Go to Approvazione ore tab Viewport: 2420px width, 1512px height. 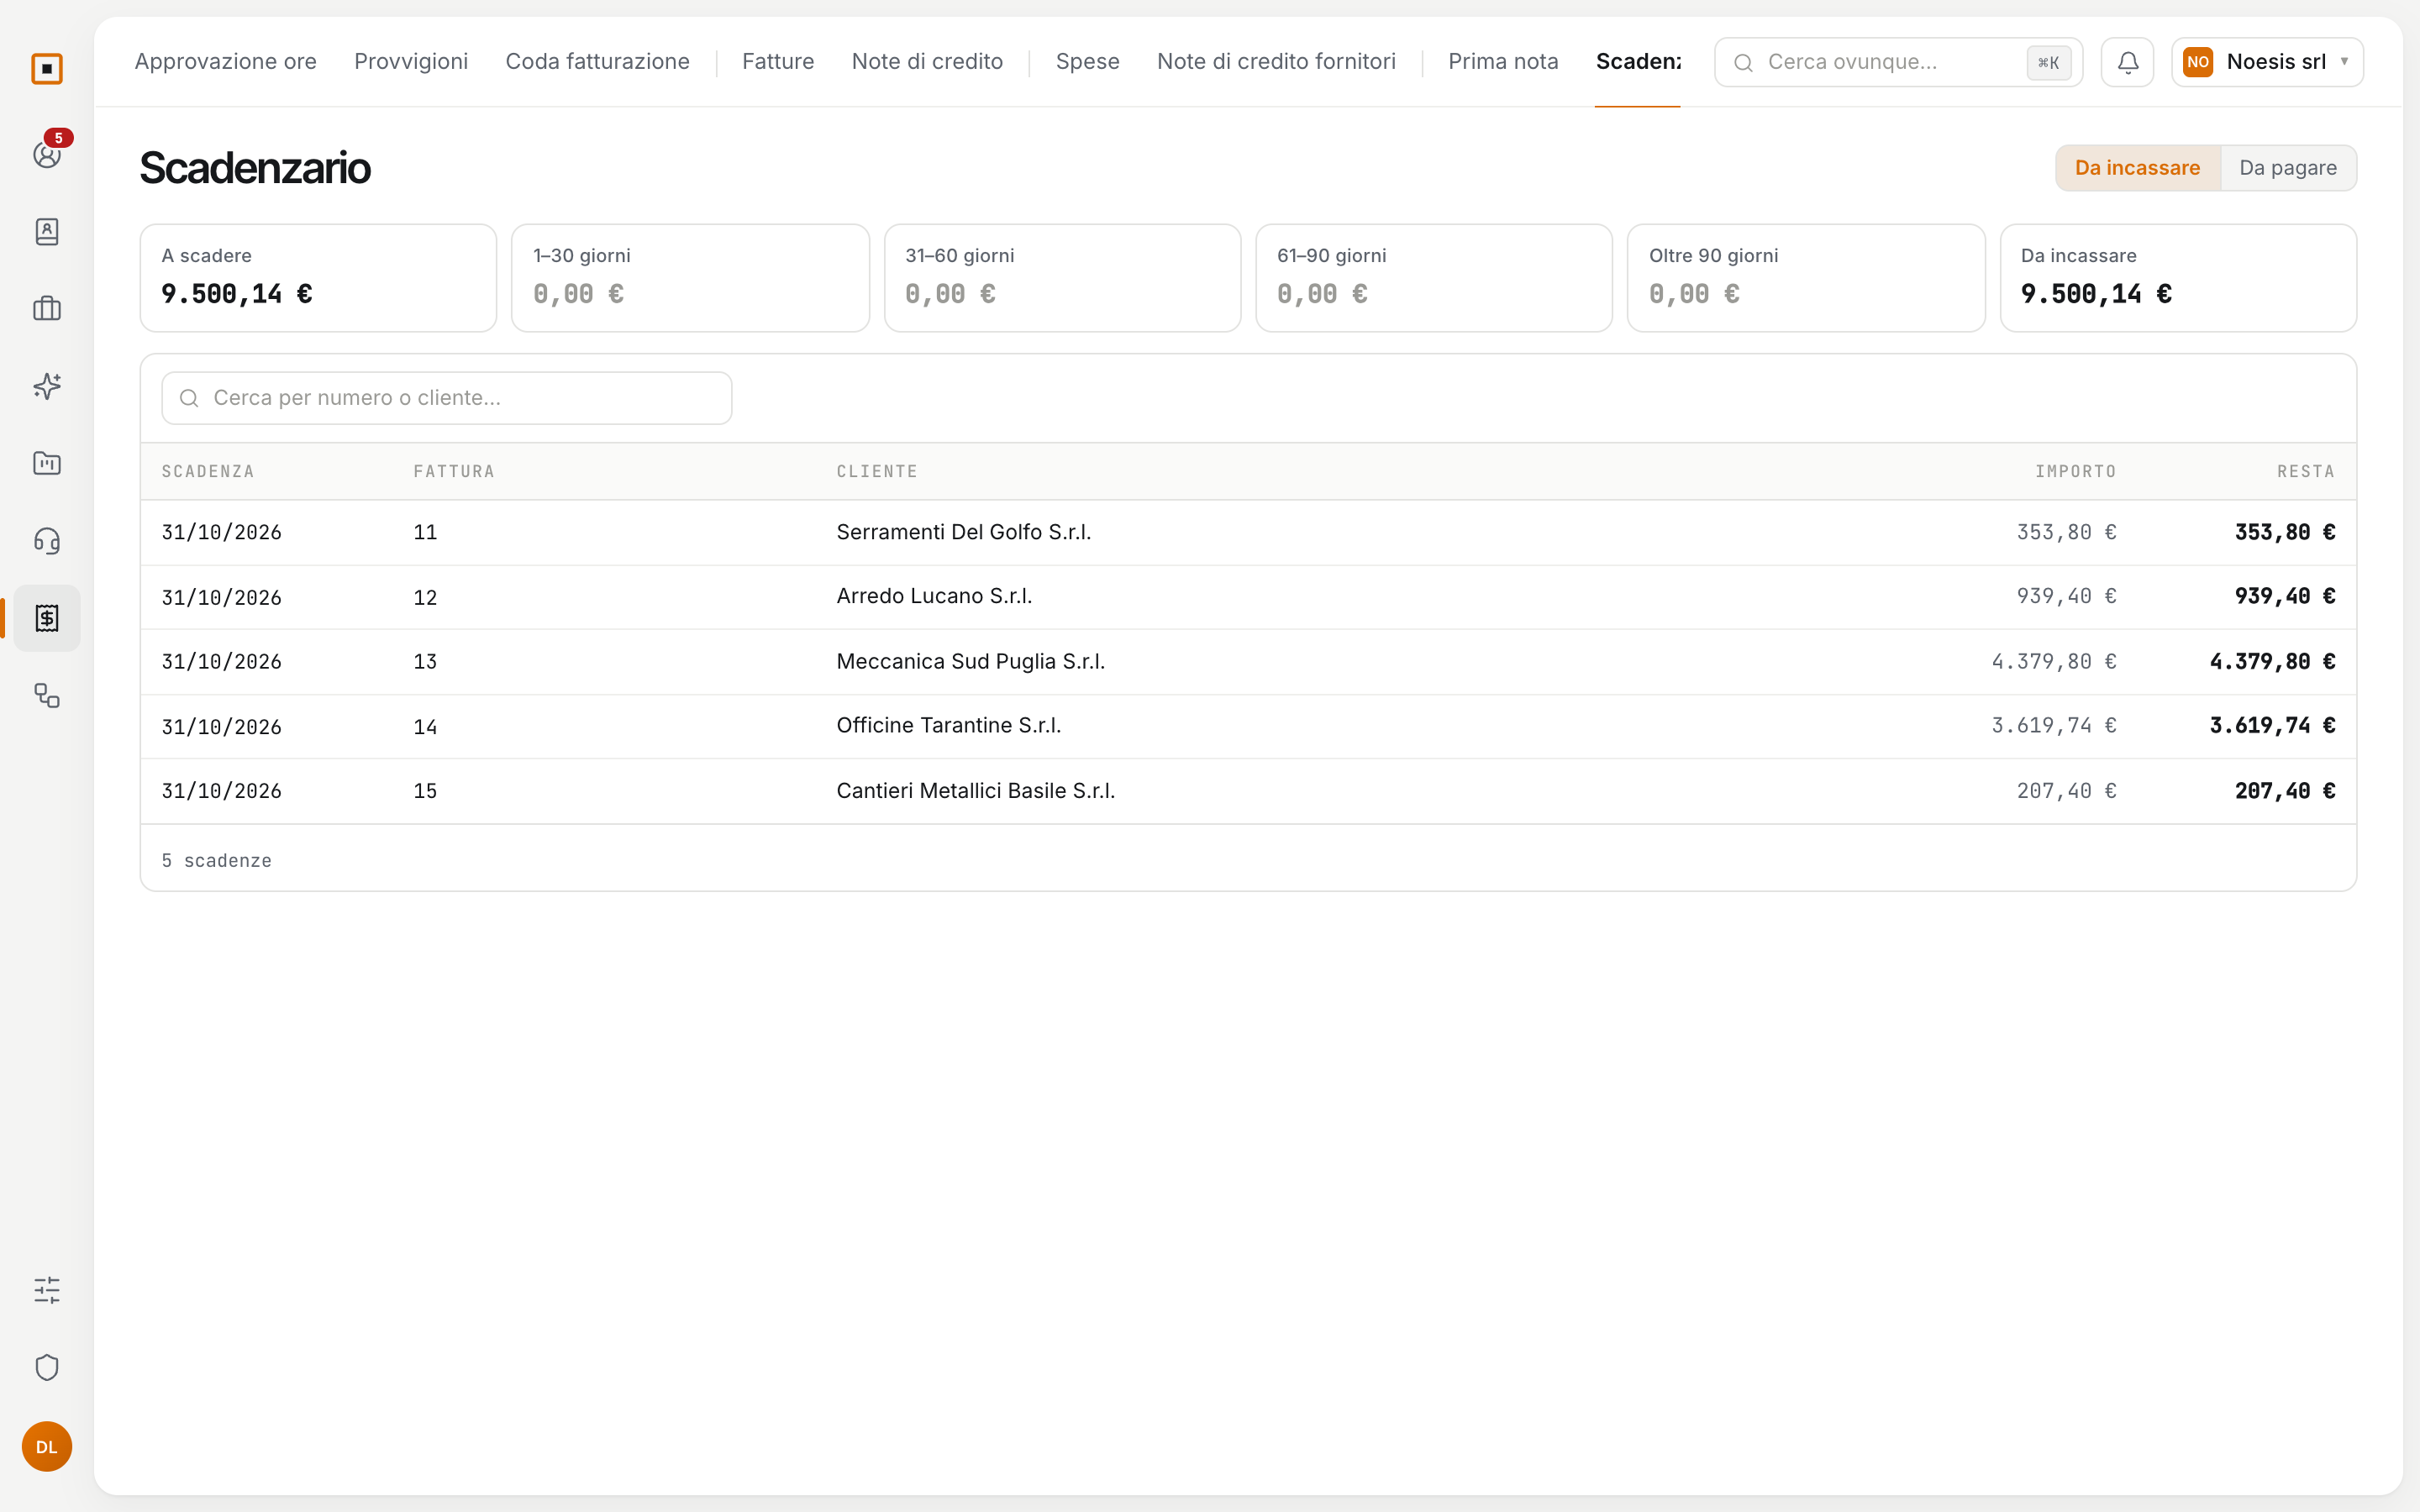(225, 62)
